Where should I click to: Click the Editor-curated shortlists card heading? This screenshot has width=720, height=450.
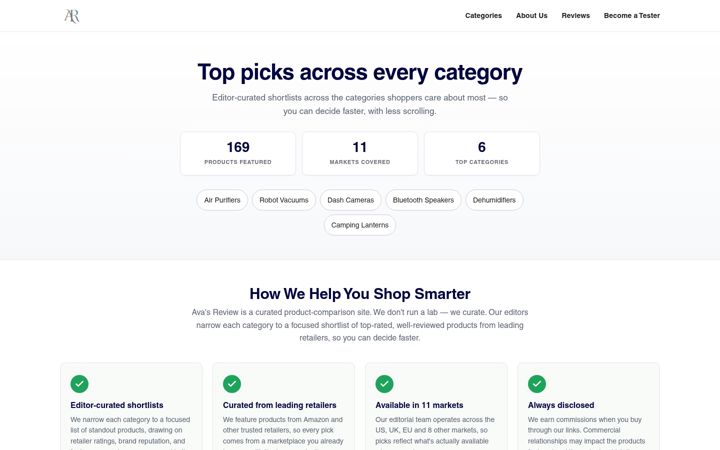pyautogui.click(x=117, y=405)
